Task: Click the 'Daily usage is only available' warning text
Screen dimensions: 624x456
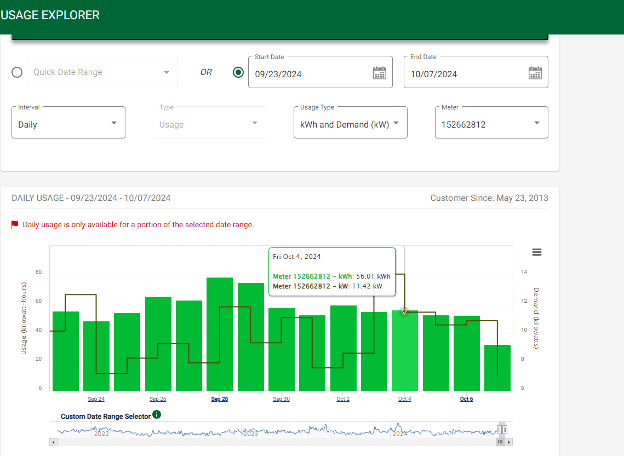Action: click(x=138, y=224)
